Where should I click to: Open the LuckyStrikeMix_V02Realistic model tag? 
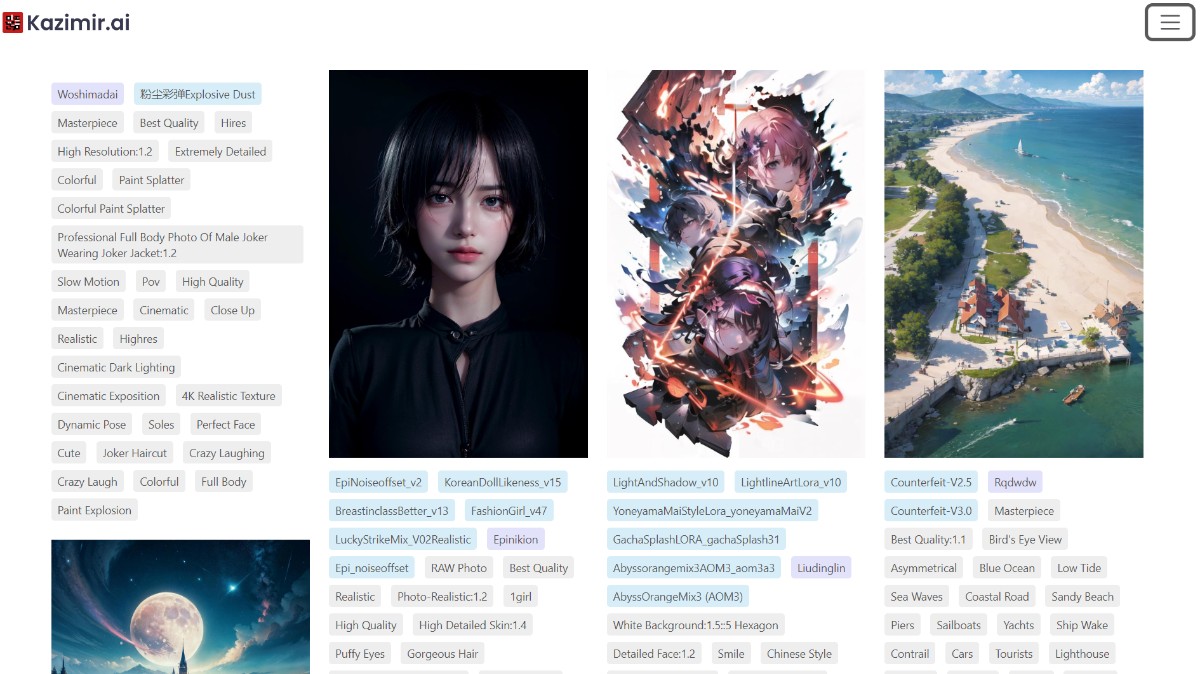(x=403, y=539)
